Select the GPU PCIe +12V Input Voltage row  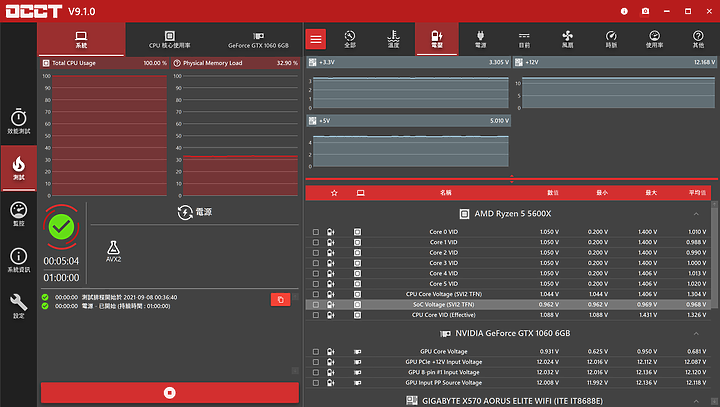pyautogui.click(x=508, y=362)
